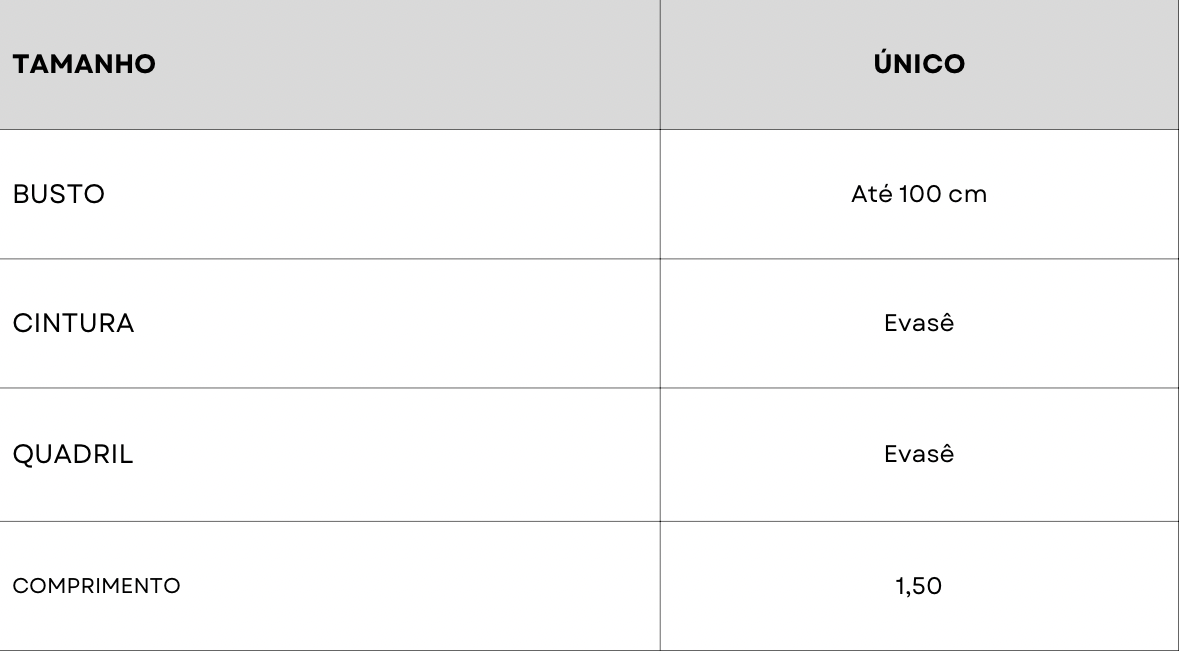Click the column divider in the QUADRIL row
This screenshot has height=651, width=1179.
click(660, 455)
